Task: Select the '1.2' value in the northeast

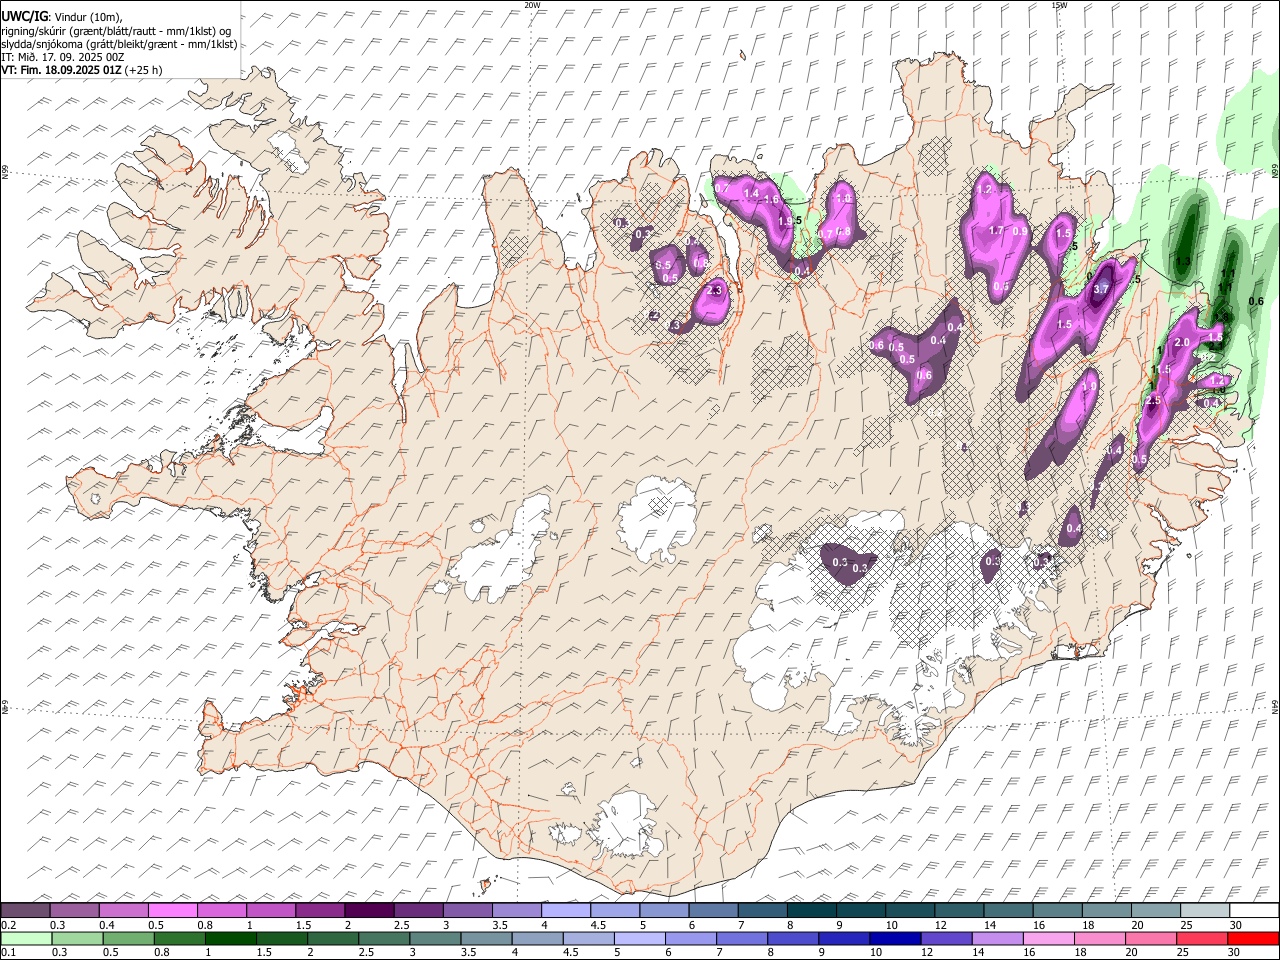Action: pos(984,189)
